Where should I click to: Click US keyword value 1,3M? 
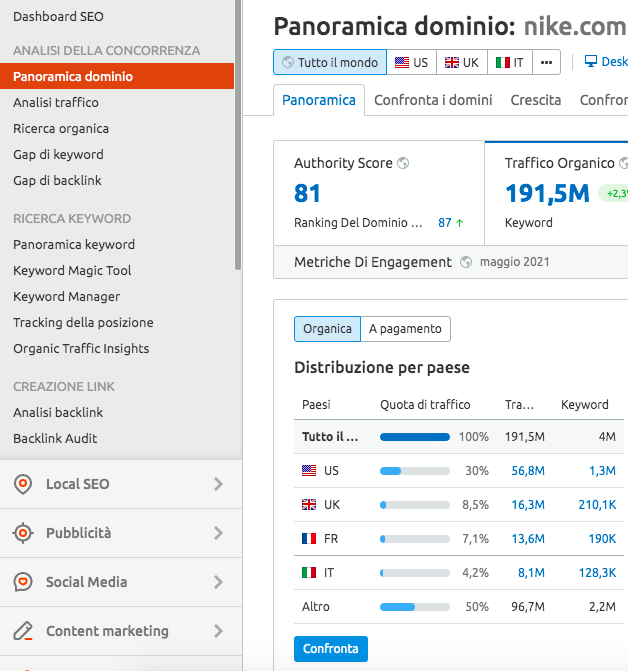point(602,471)
